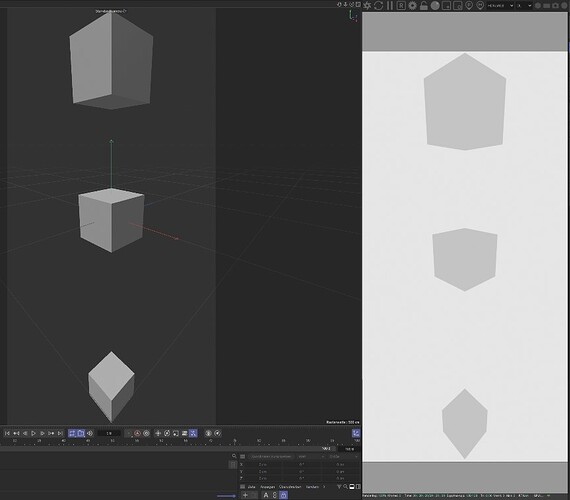Jump to previous keyframe button
This screenshot has height=500, width=570.
tap(16, 433)
